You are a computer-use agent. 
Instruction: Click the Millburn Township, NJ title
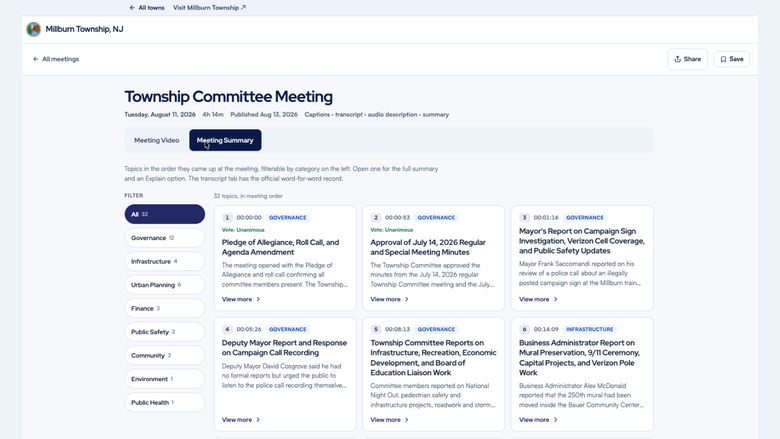tap(85, 29)
